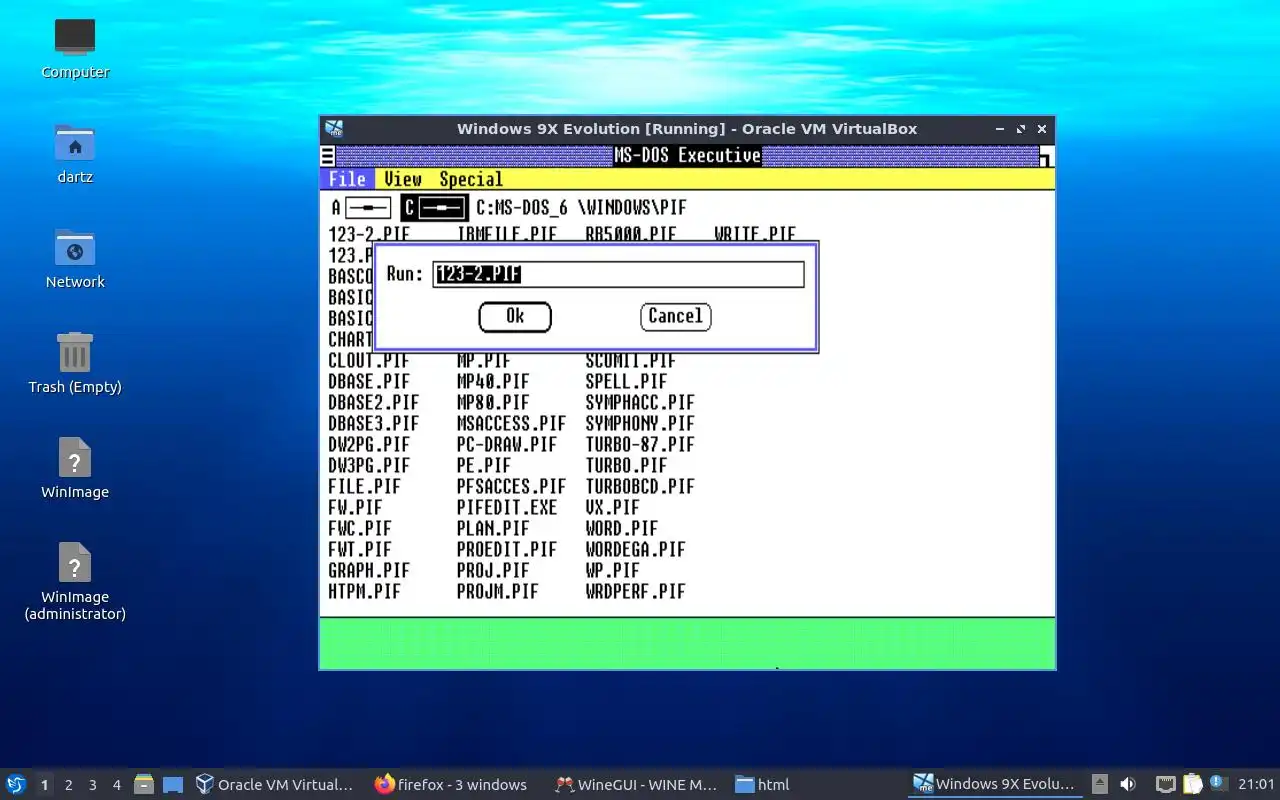Switch to html folder taskbar entry
Screen dimensions: 1280x800
click(762, 784)
